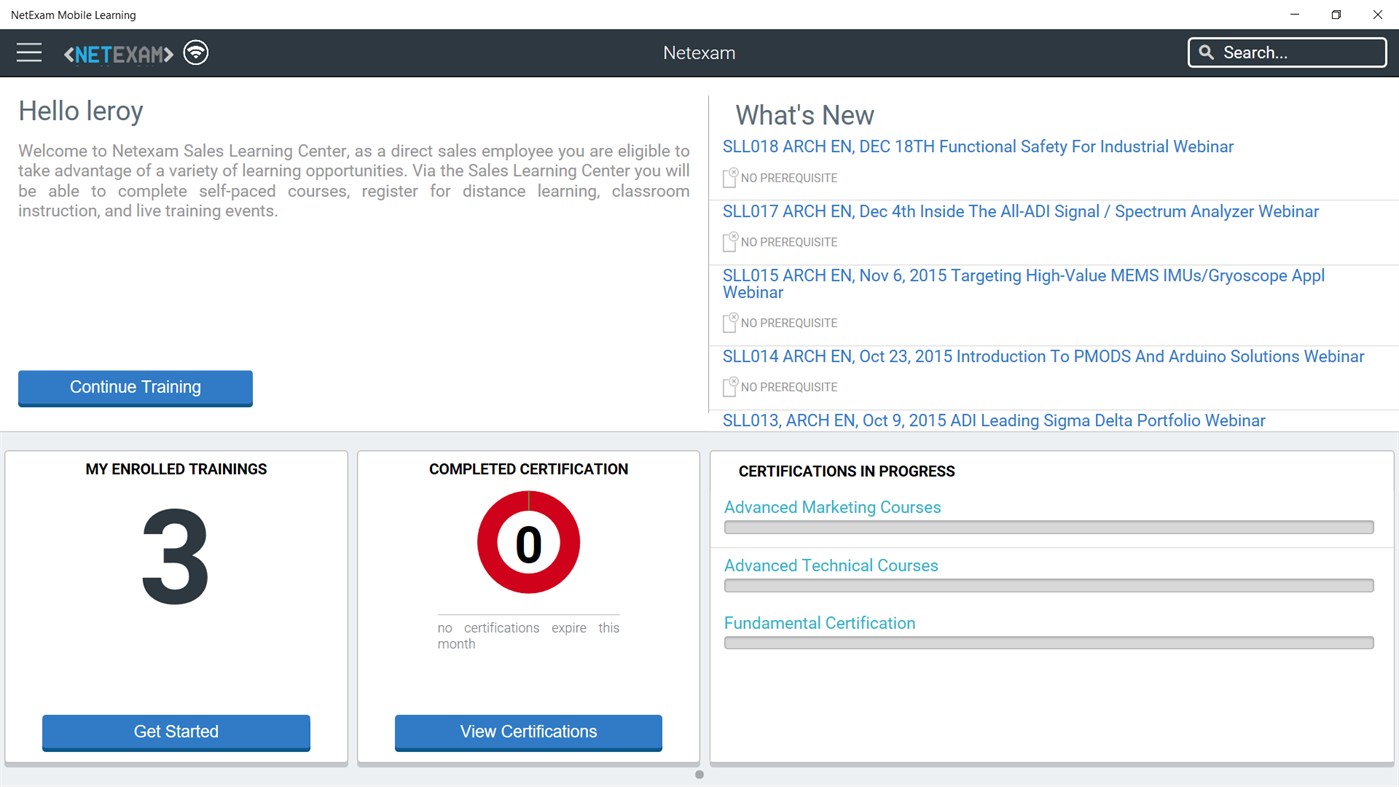
Task: Minimize the NetExam Mobile Learning window
Action: point(1295,15)
